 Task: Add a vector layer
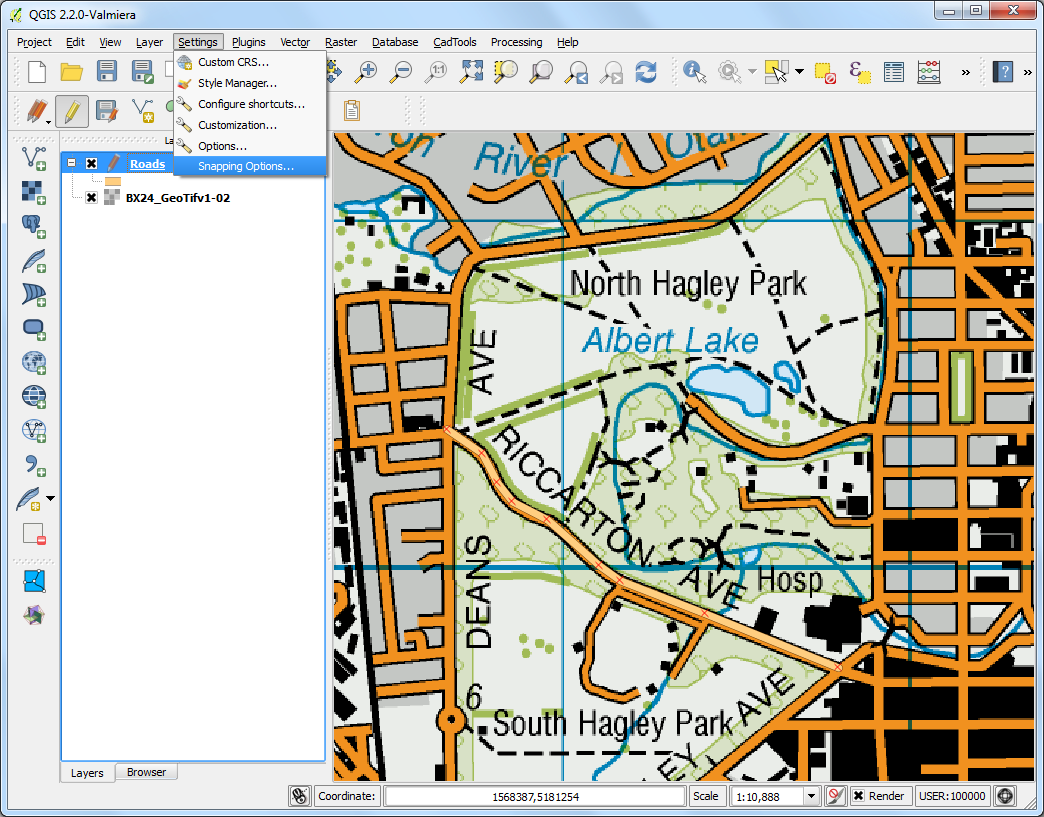34,158
